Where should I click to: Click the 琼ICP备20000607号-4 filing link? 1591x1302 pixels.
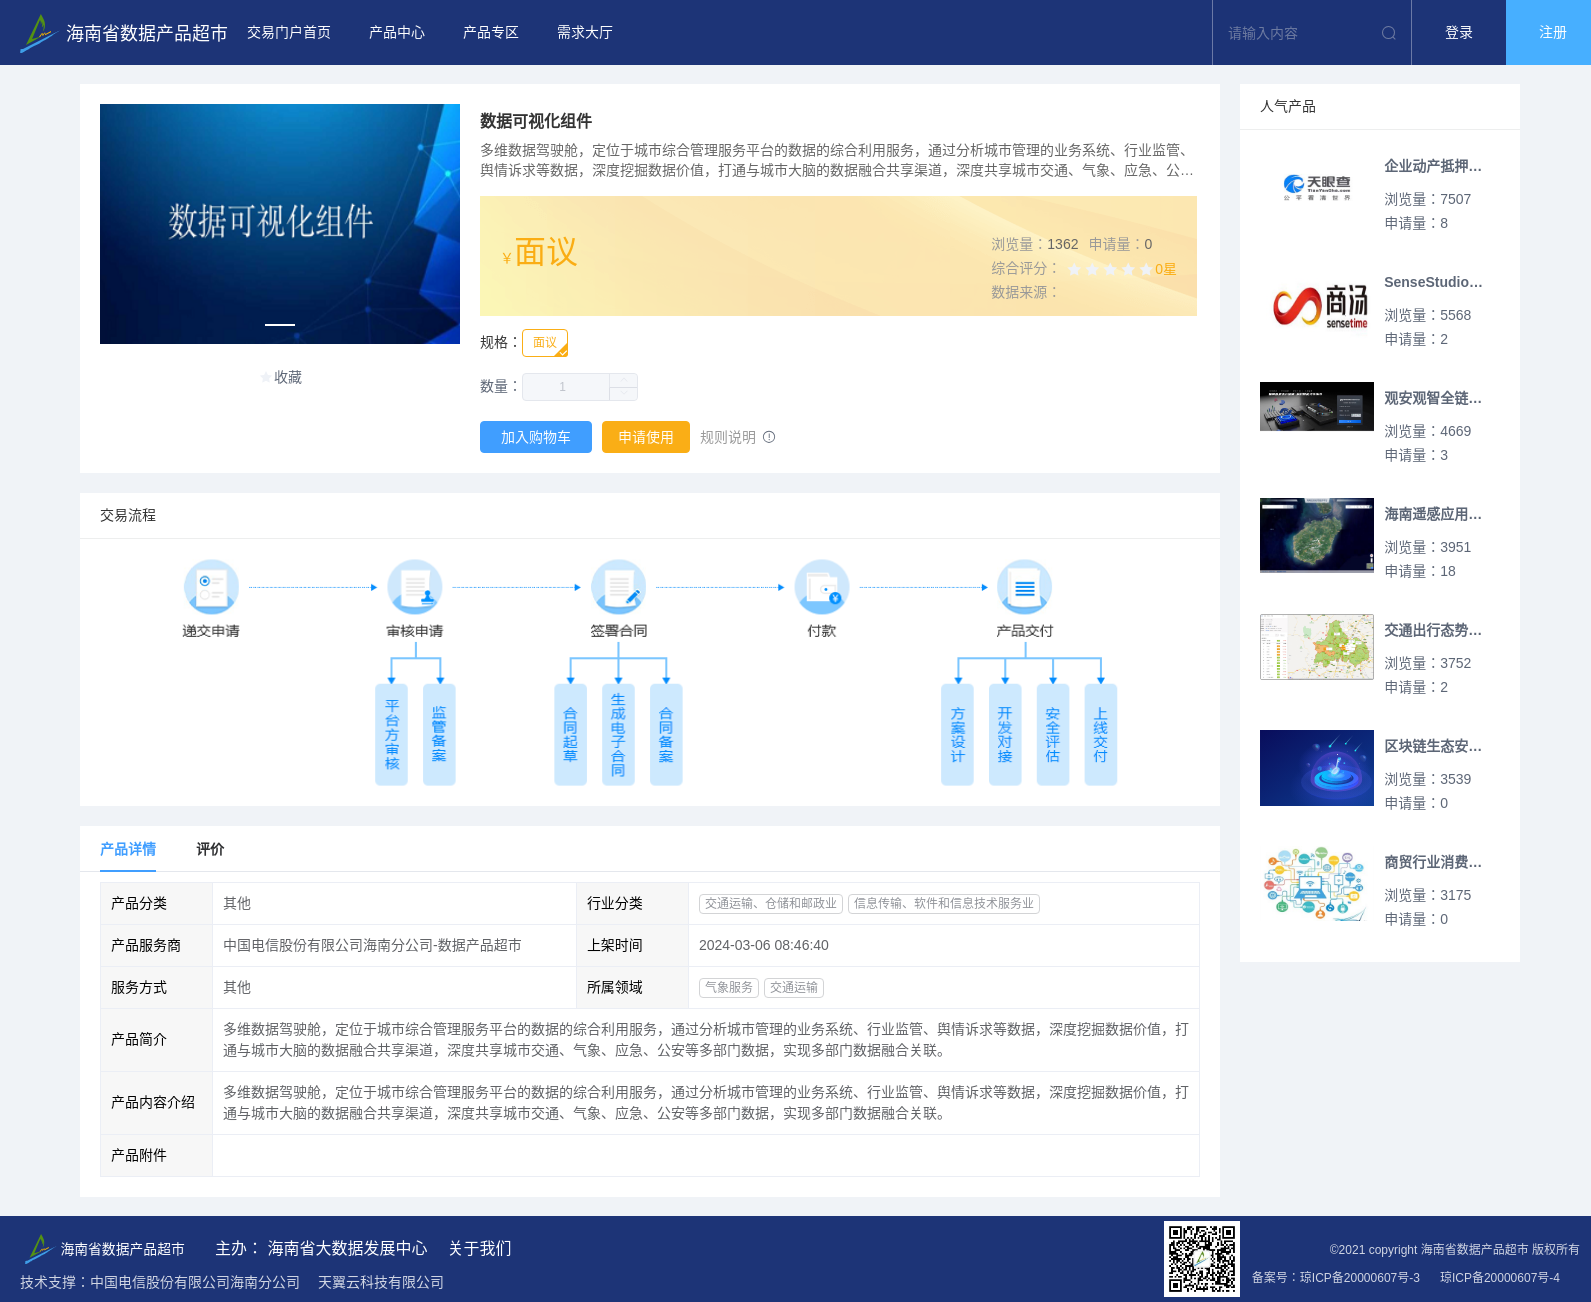1500,1277
